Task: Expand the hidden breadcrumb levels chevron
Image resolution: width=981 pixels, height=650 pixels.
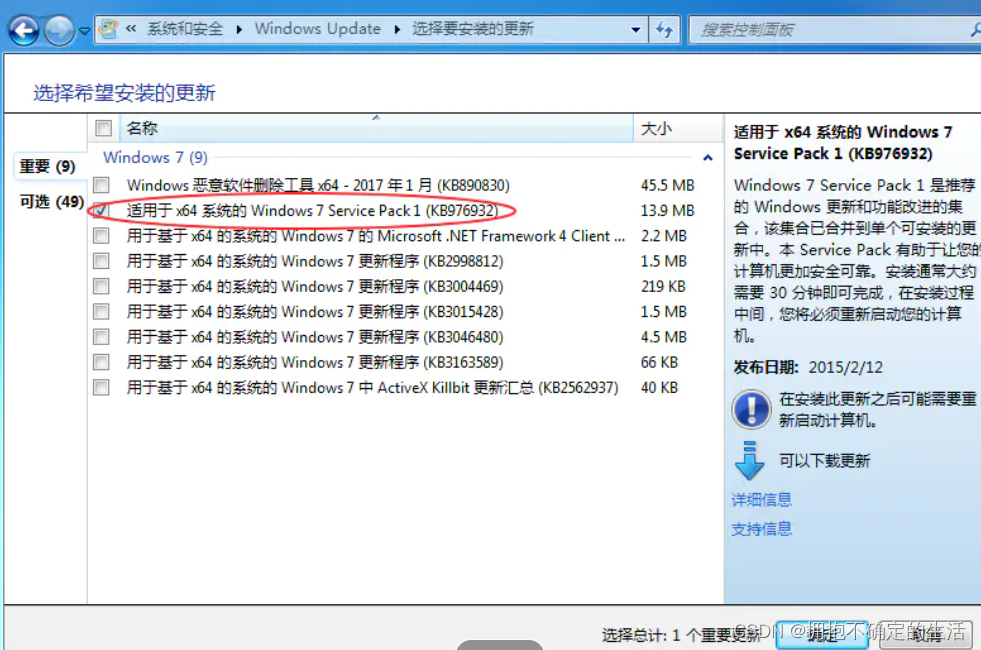Action: pos(131,28)
